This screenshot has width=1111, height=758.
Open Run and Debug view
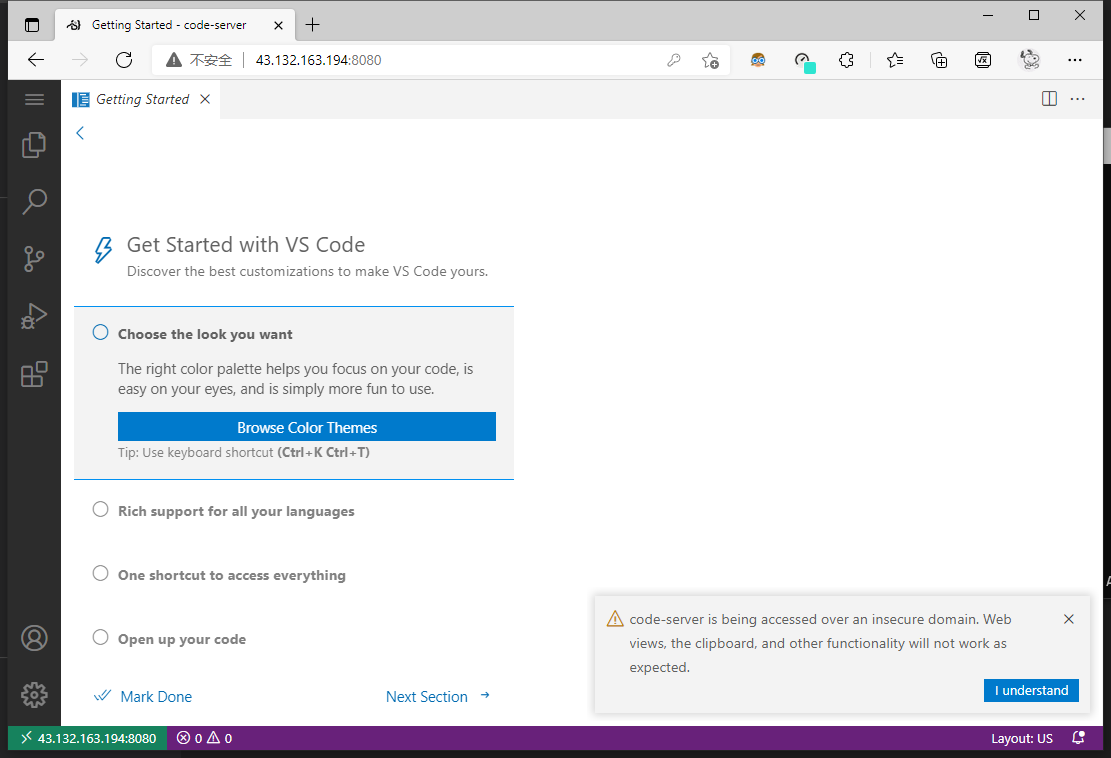point(34,317)
